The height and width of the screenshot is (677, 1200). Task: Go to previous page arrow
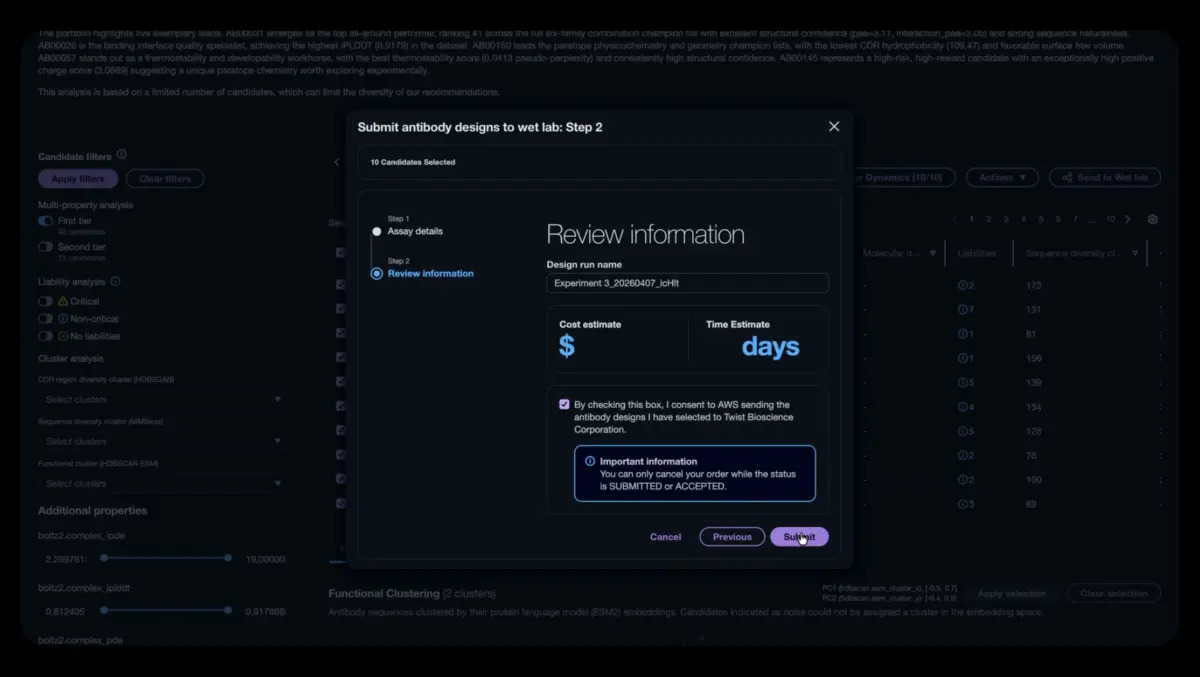[x=954, y=219]
